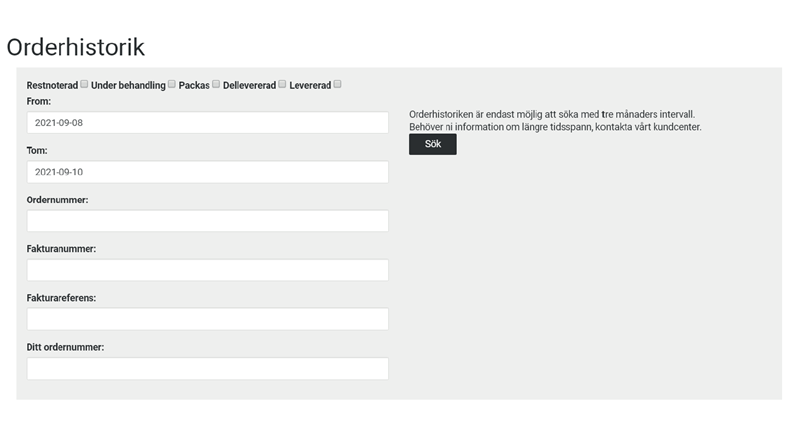Click the "Ditt ordernummer:" label text

click(65, 347)
